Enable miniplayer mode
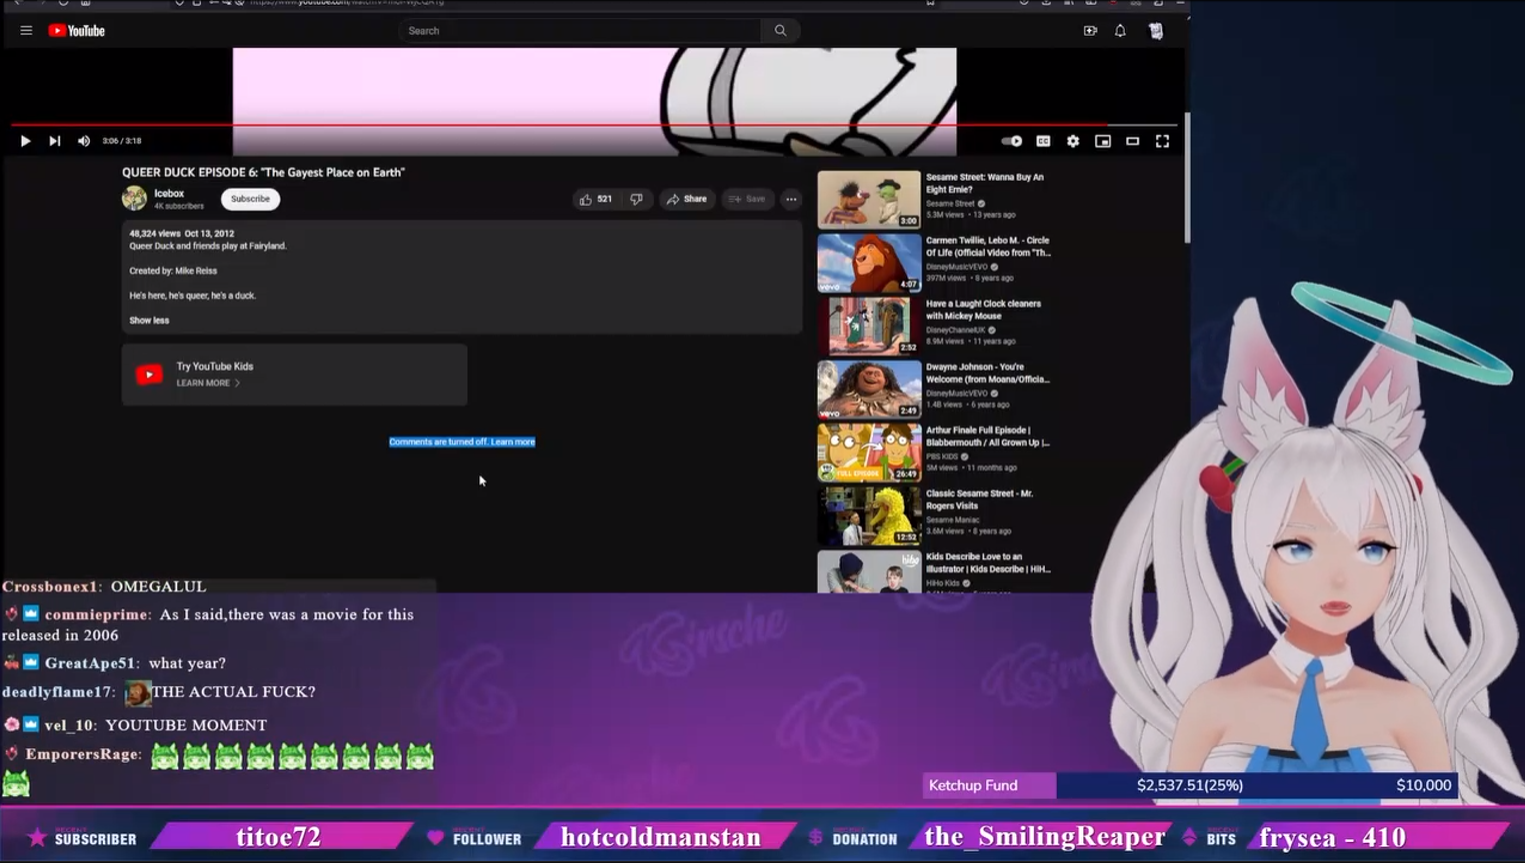 (1103, 141)
